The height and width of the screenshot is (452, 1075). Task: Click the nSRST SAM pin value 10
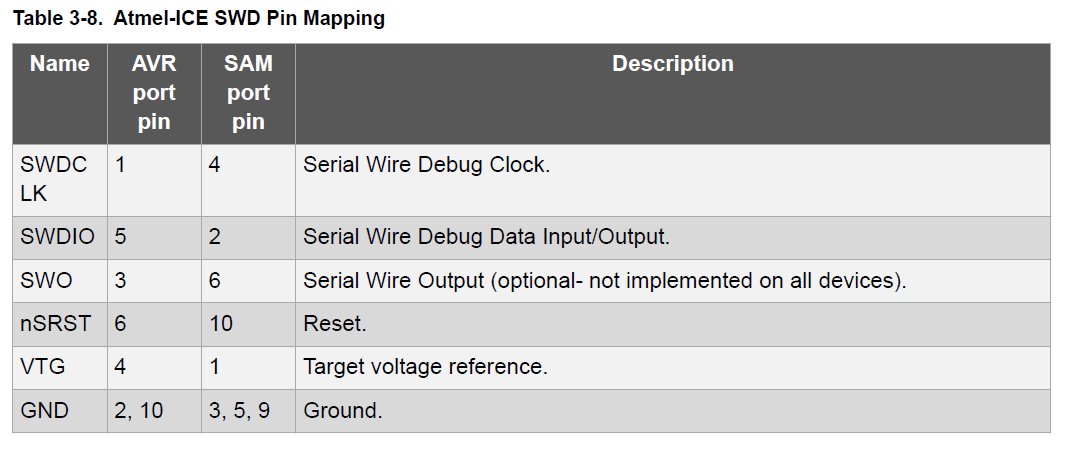220,324
